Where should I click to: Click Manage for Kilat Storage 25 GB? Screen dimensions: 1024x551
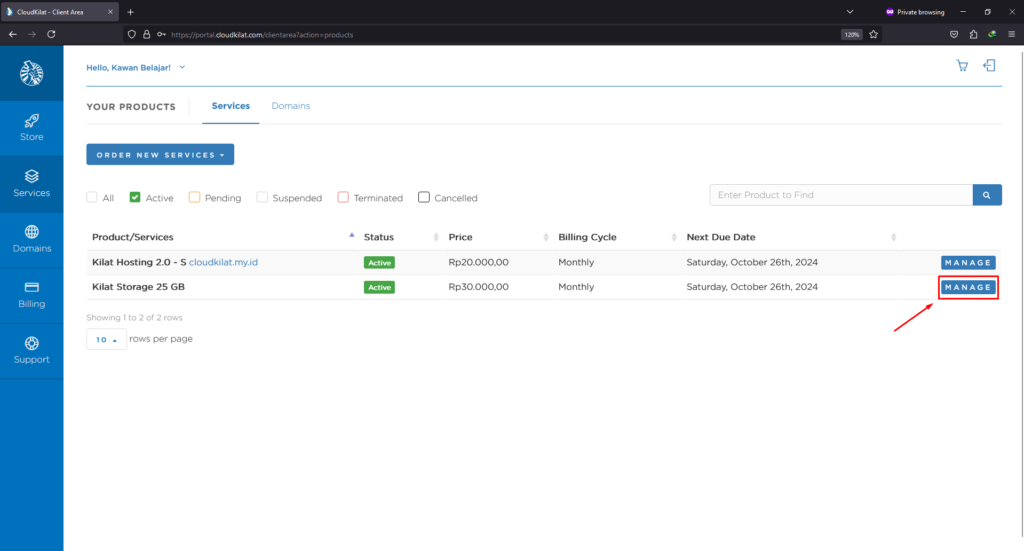(x=967, y=287)
